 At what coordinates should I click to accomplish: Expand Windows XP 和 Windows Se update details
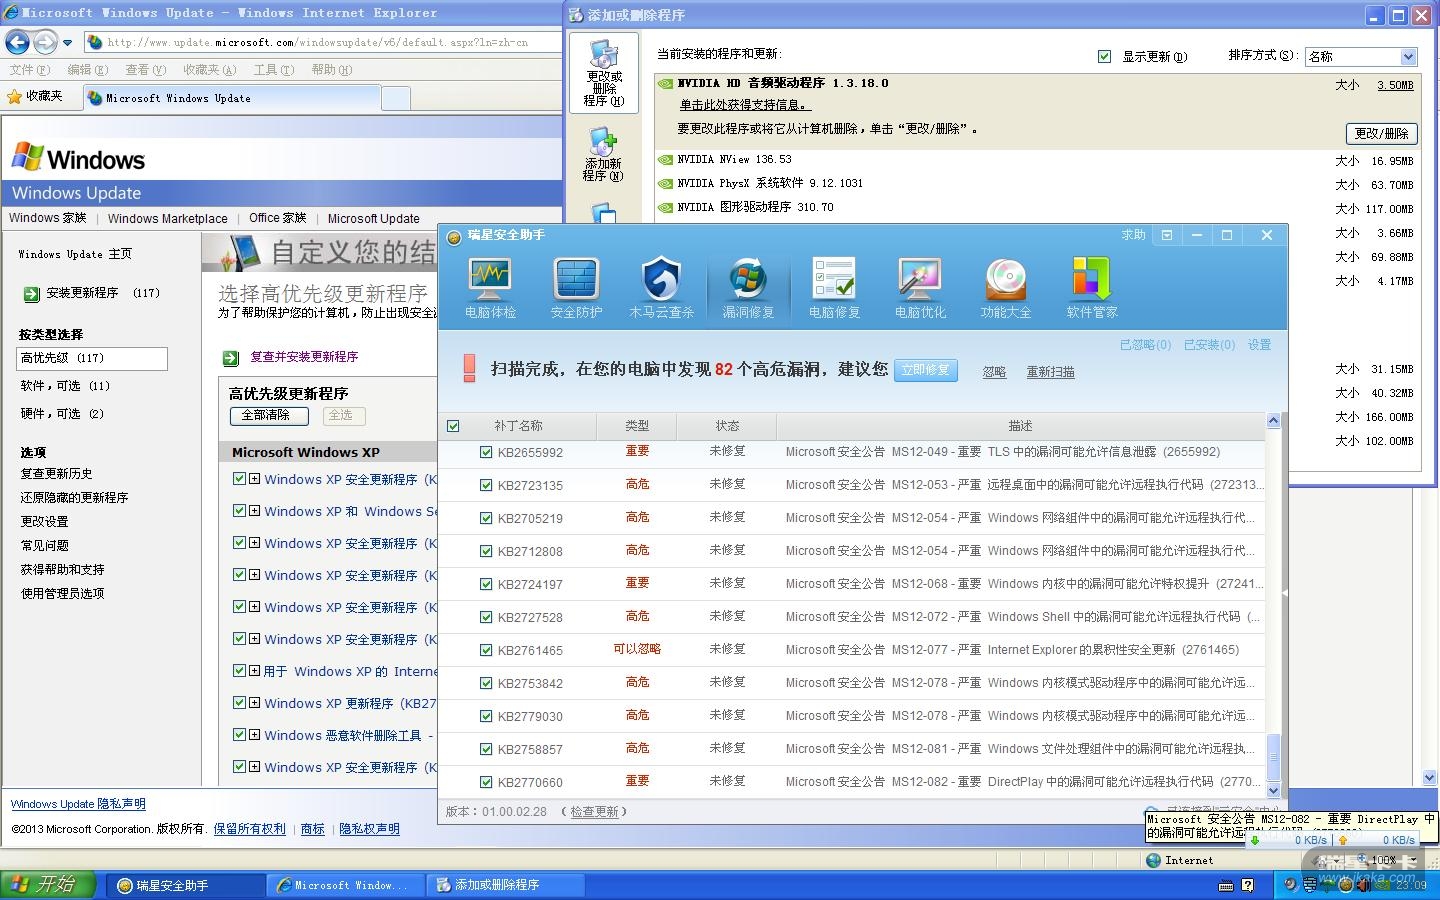pyautogui.click(x=255, y=511)
